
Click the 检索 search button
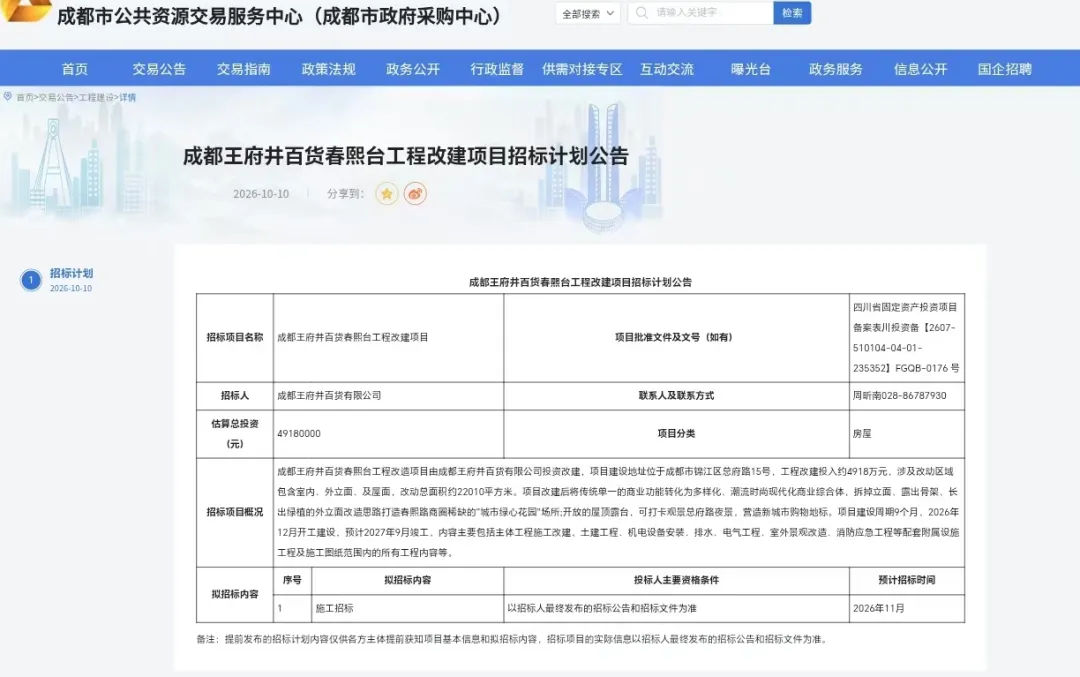(x=792, y=12)
